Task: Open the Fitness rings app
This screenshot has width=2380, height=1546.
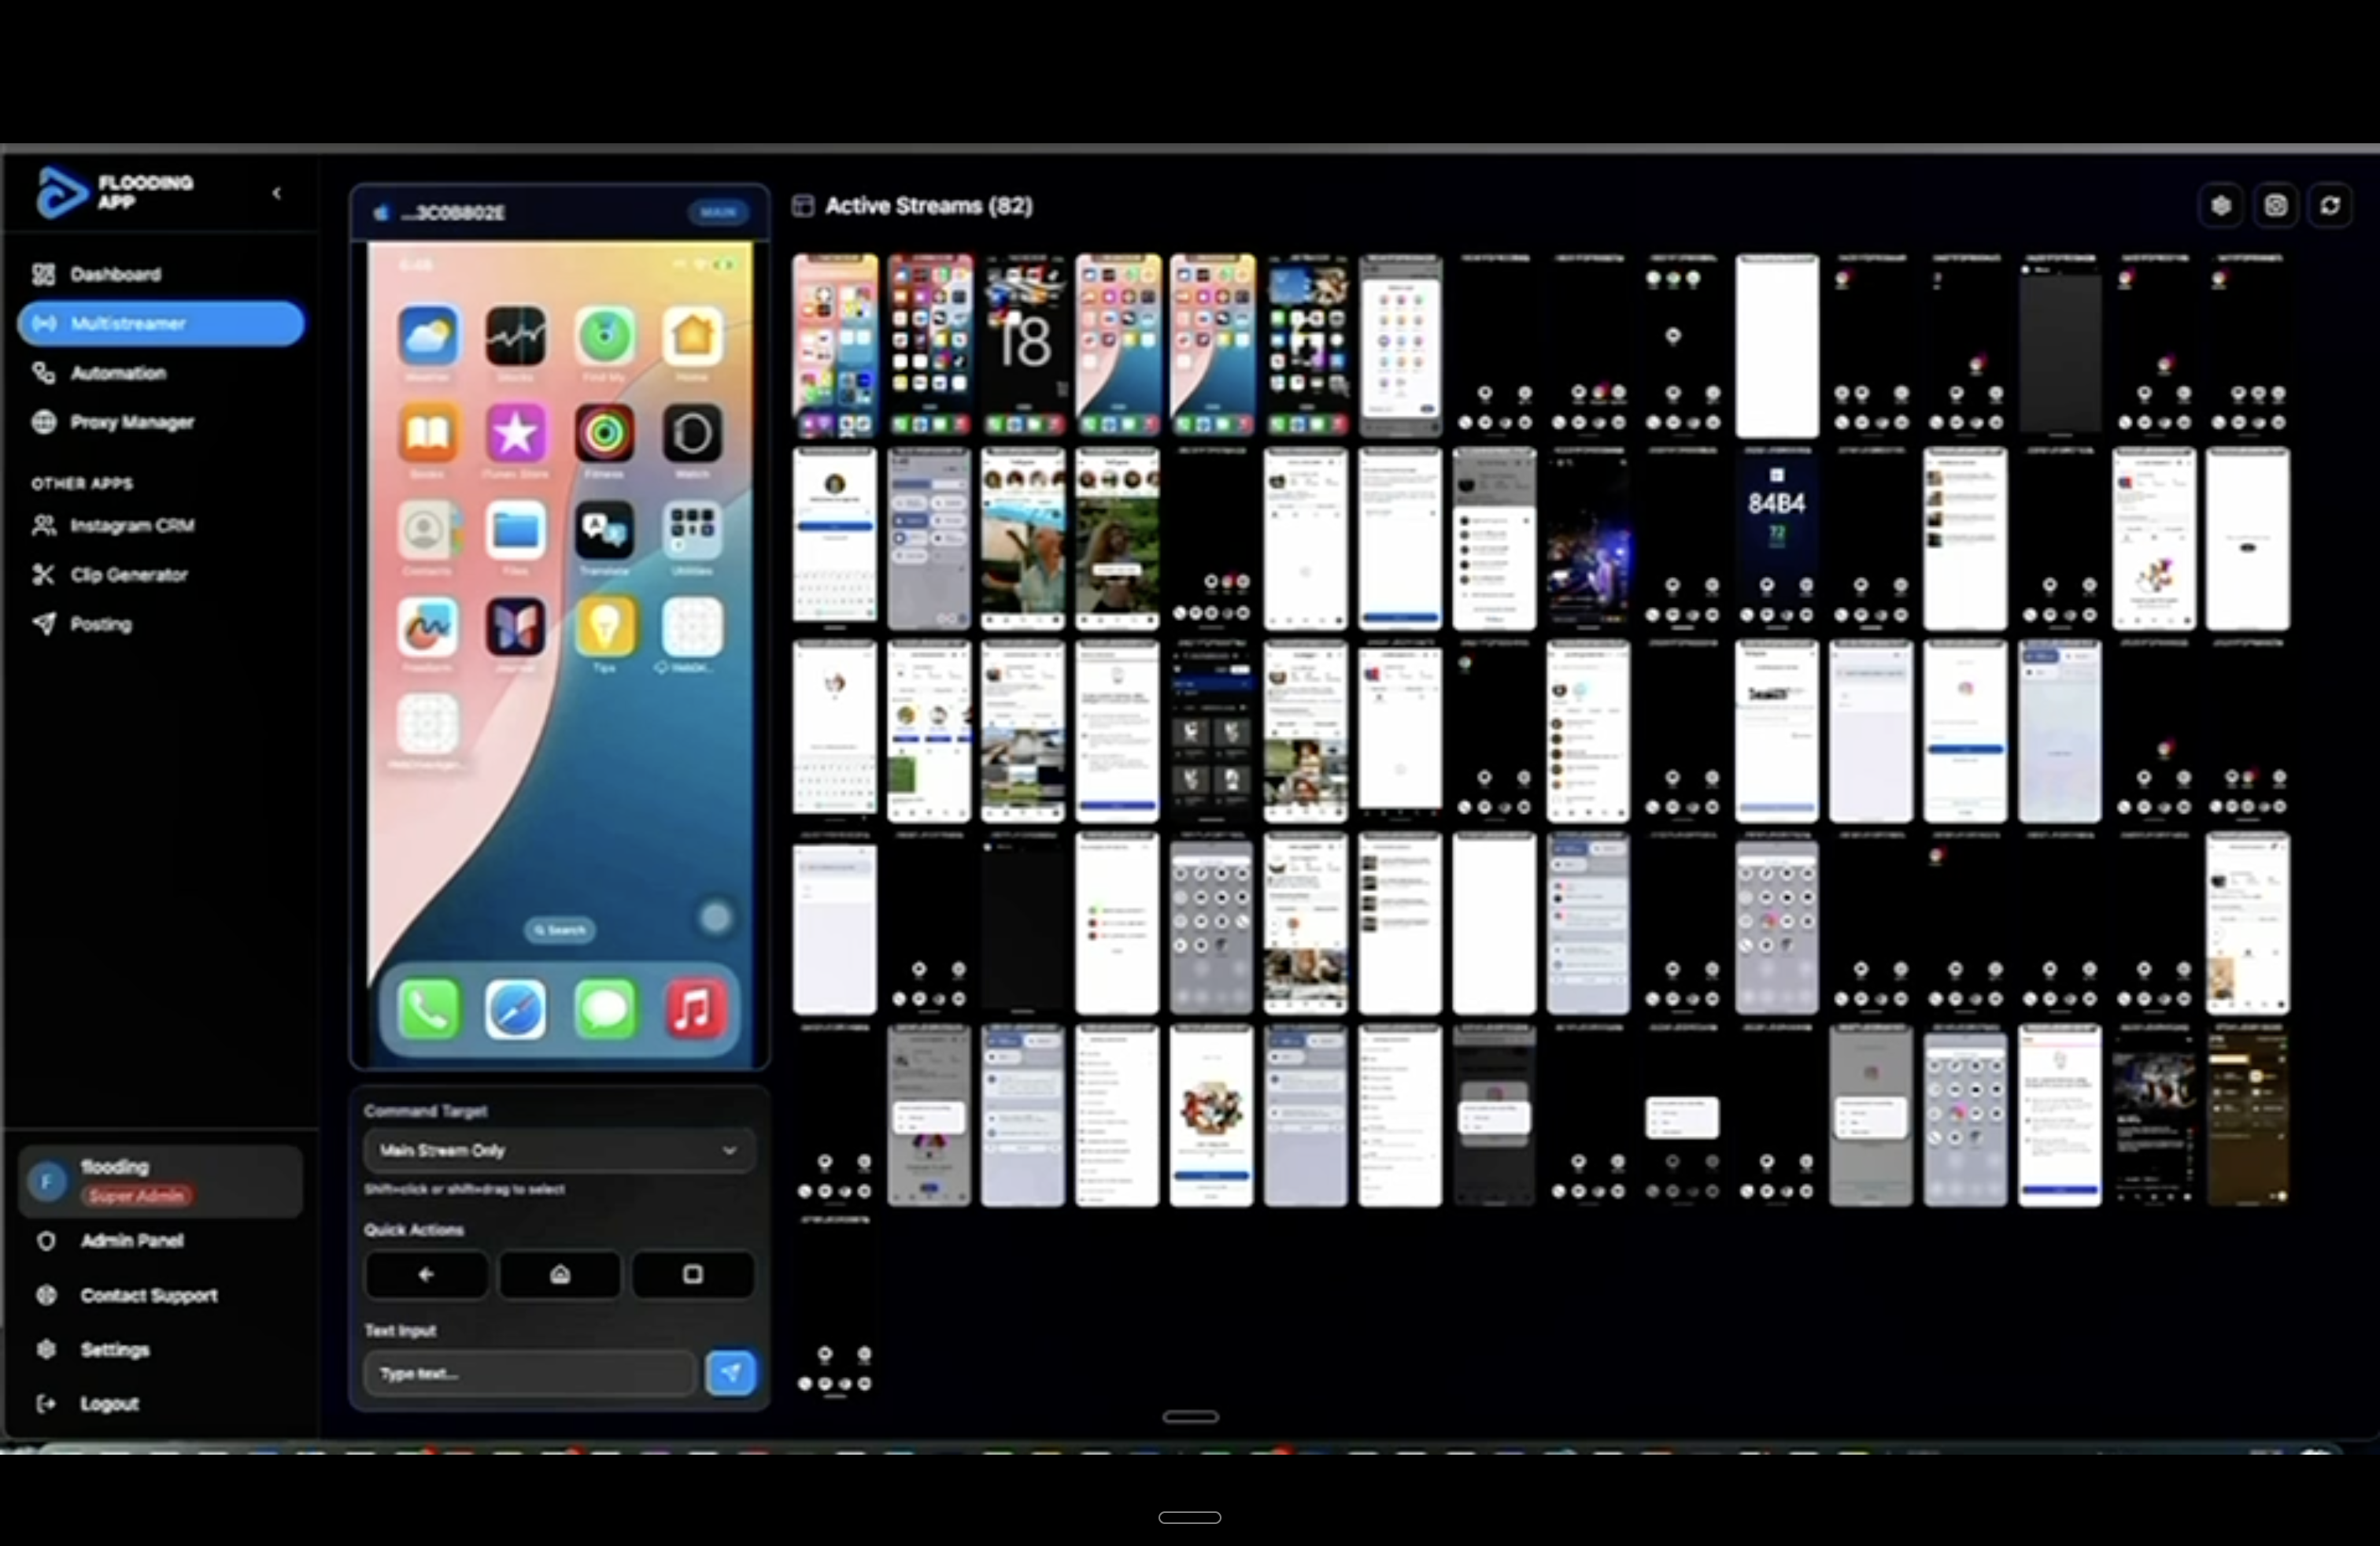Action: pyautogui.click(x=604, y=432)
